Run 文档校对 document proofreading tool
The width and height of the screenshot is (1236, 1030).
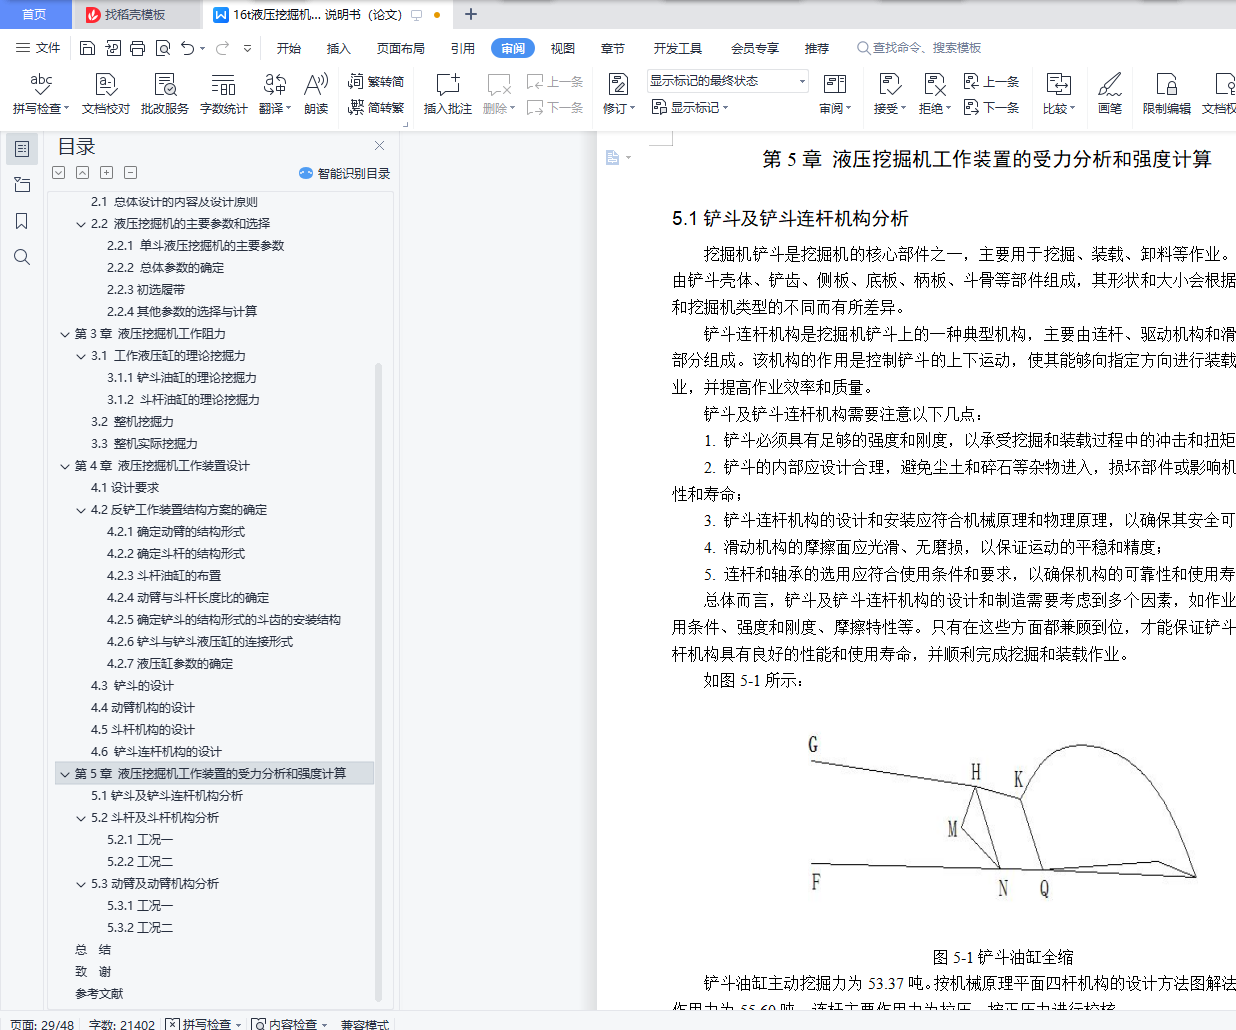(x=106, y=94)
